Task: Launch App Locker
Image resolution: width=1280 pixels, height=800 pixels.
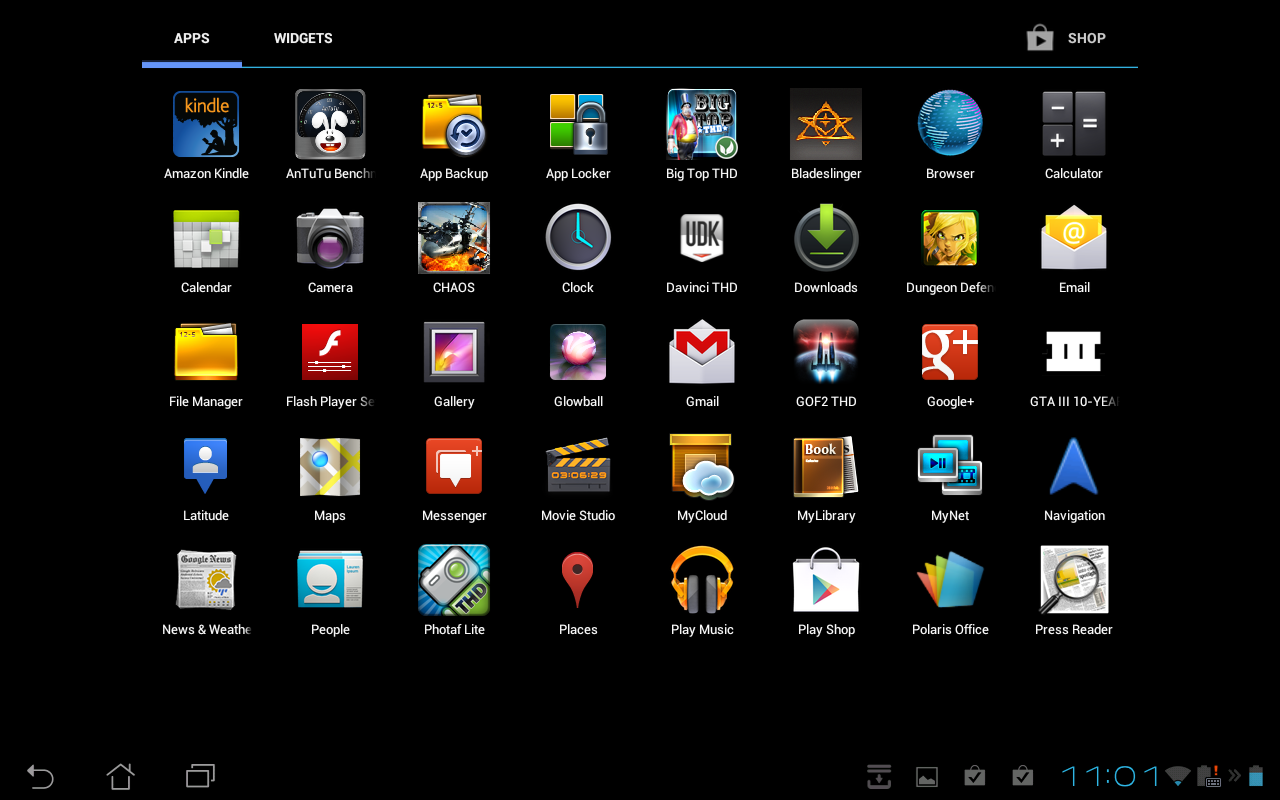Action: [x=578, y=124]
